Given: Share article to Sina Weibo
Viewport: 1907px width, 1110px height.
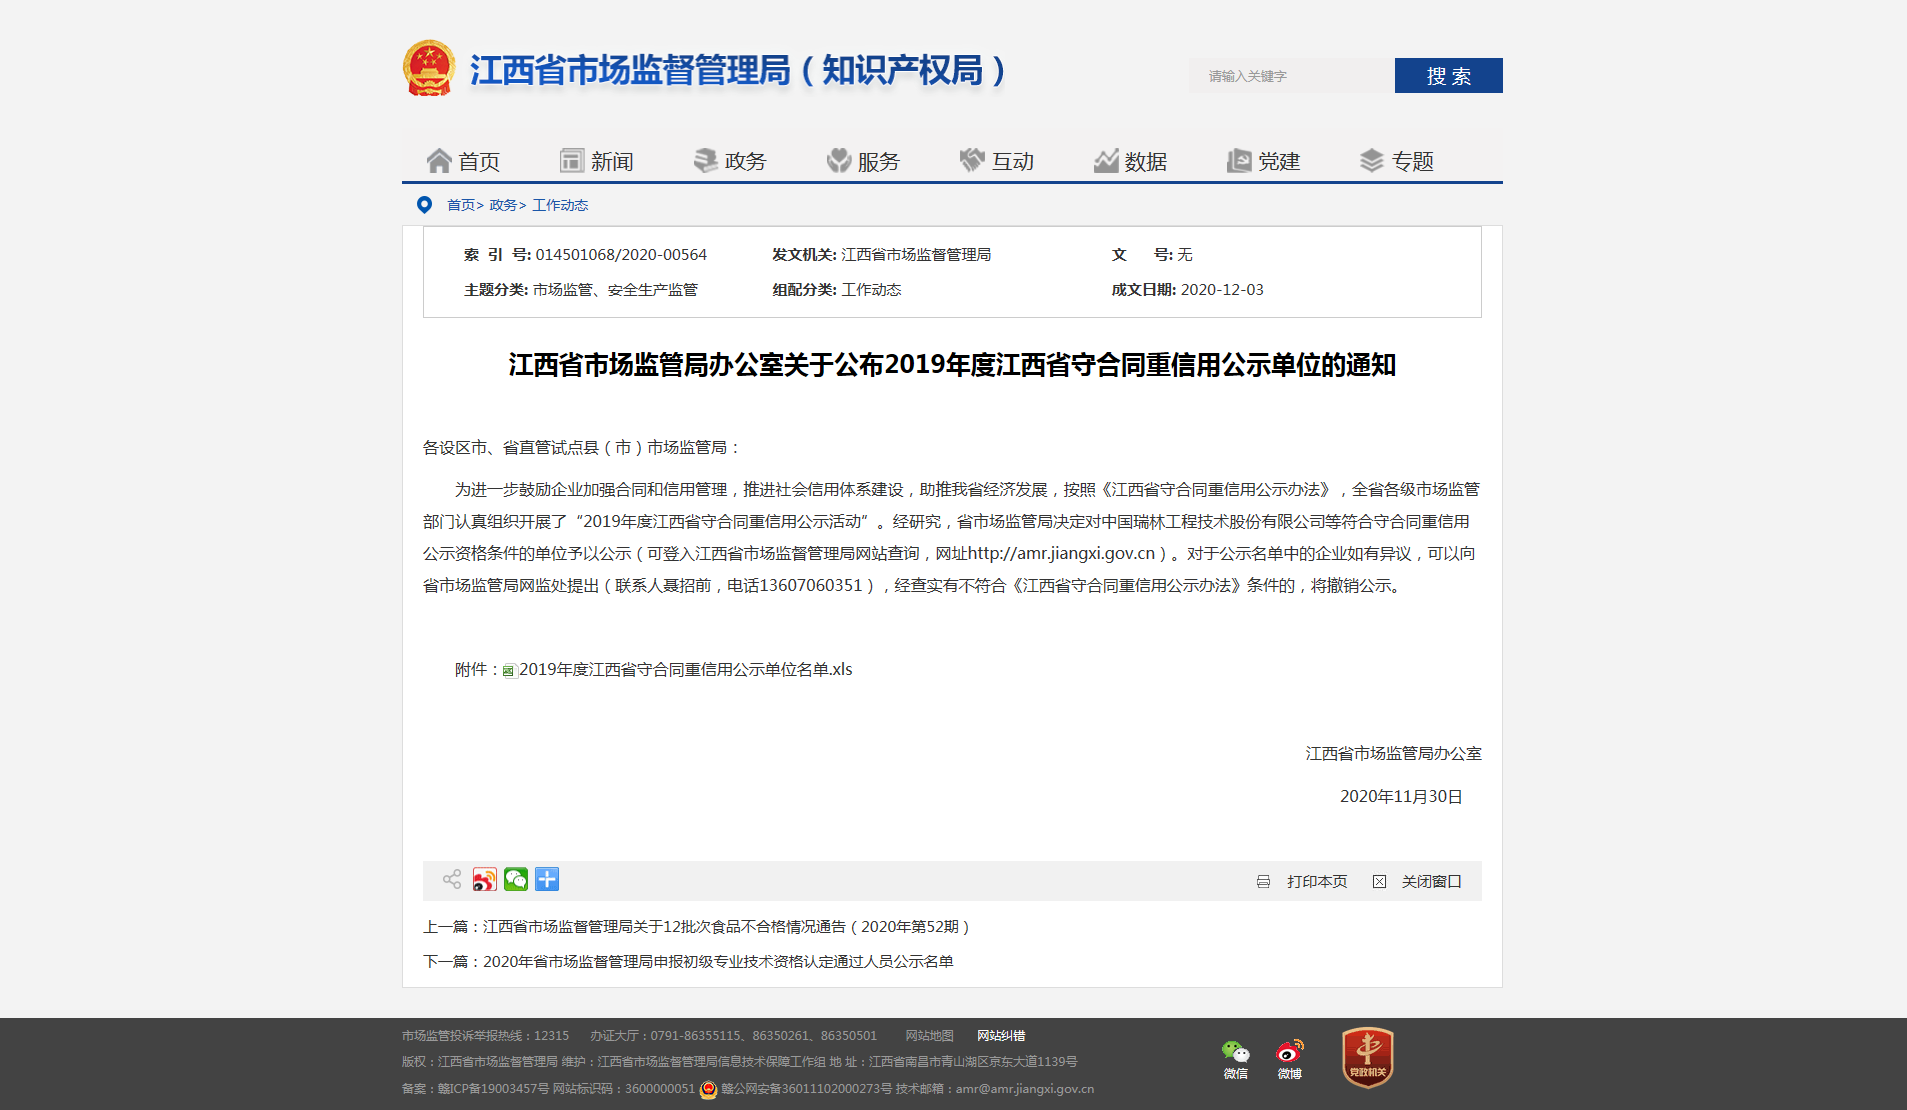Looking at the screenshot, I should coord(485,880).
